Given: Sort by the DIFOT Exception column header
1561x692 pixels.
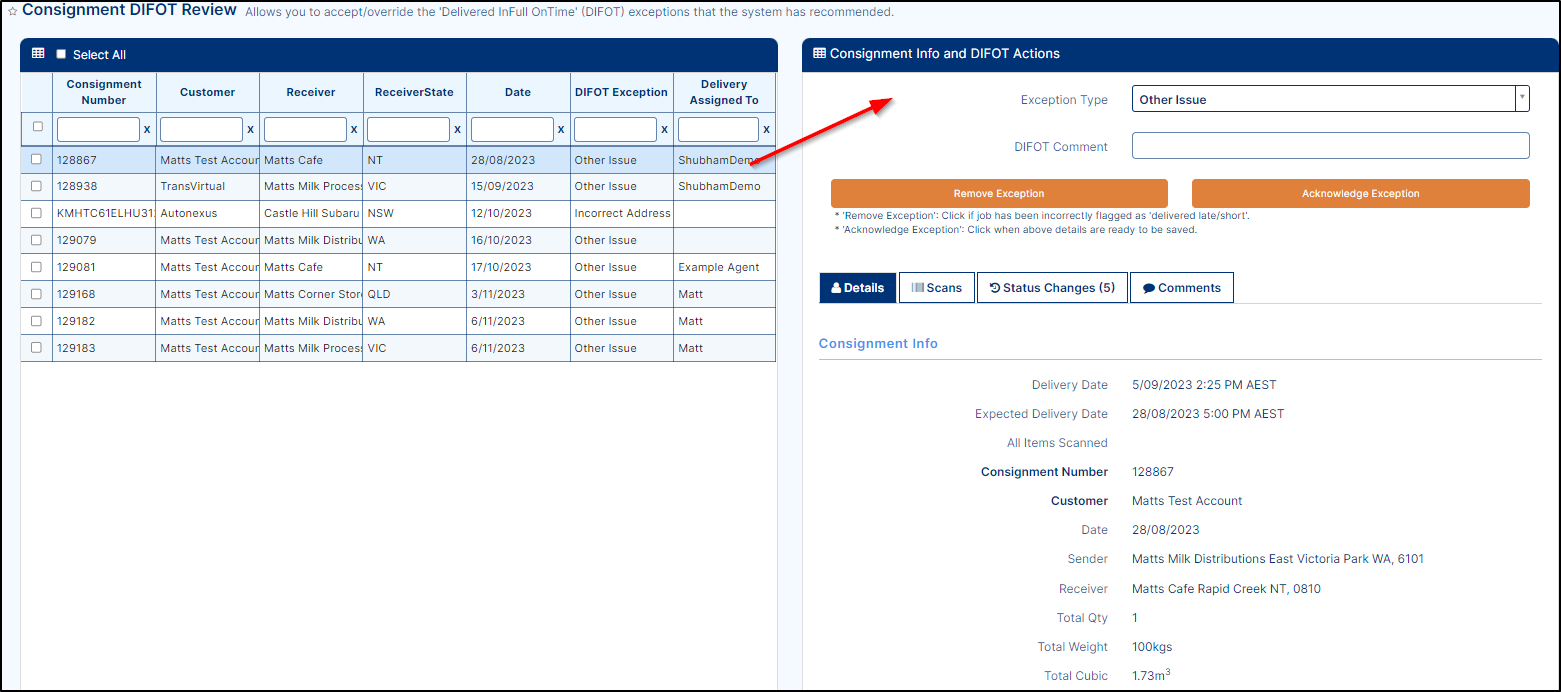Looking at the screenshot, I should pyautogui.click(x=621, y=92).
